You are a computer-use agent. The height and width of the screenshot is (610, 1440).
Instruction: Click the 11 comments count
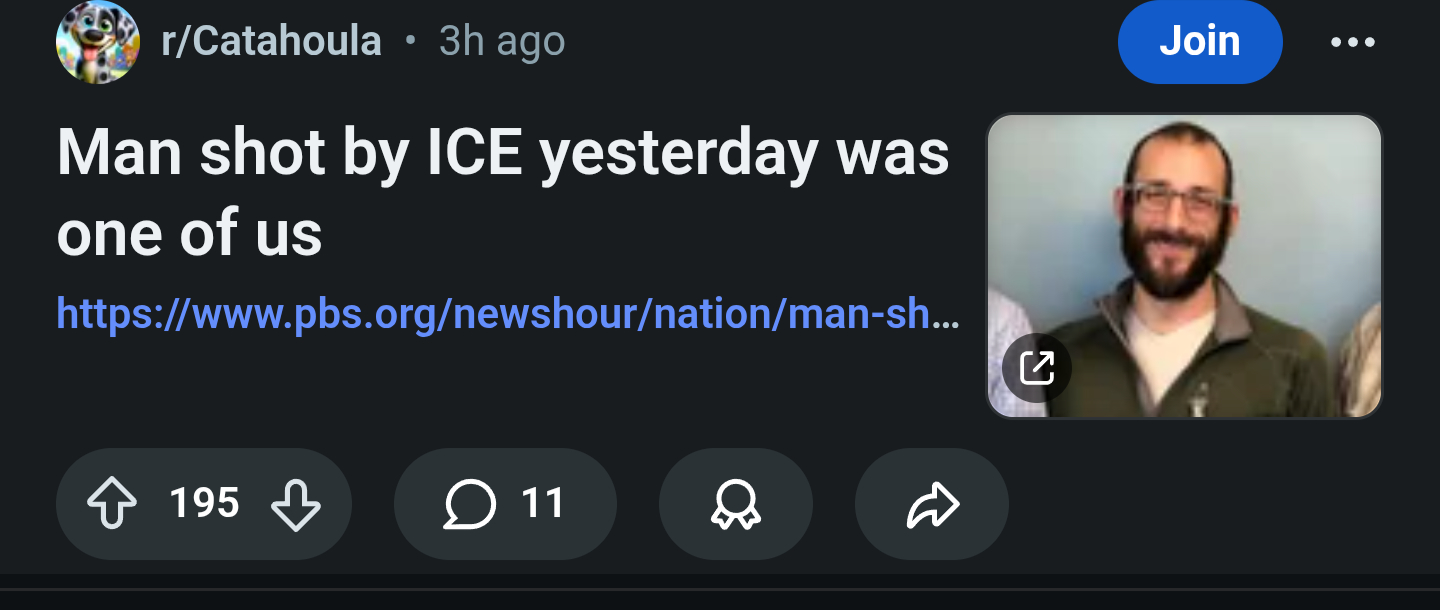click(x=543, y=503)
